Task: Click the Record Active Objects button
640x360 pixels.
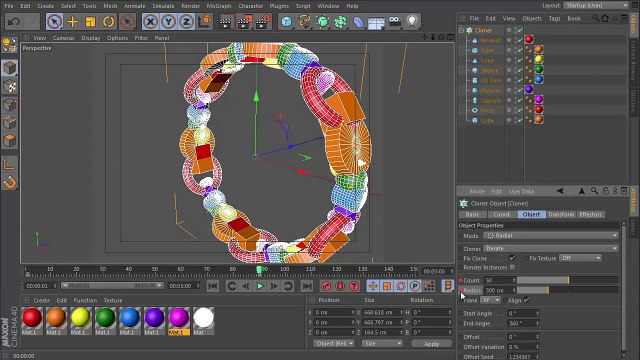Action: pos(326,286)
